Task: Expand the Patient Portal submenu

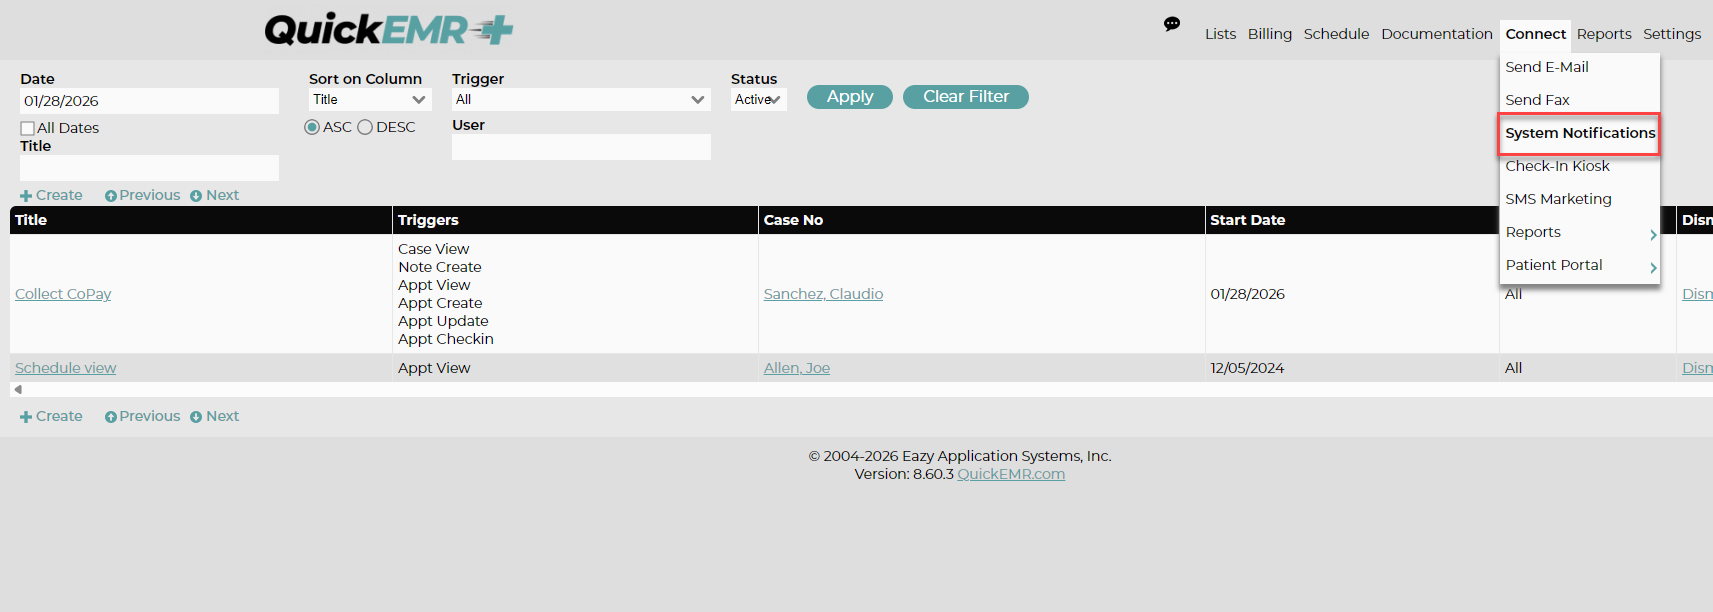Action: [1580, 265]
